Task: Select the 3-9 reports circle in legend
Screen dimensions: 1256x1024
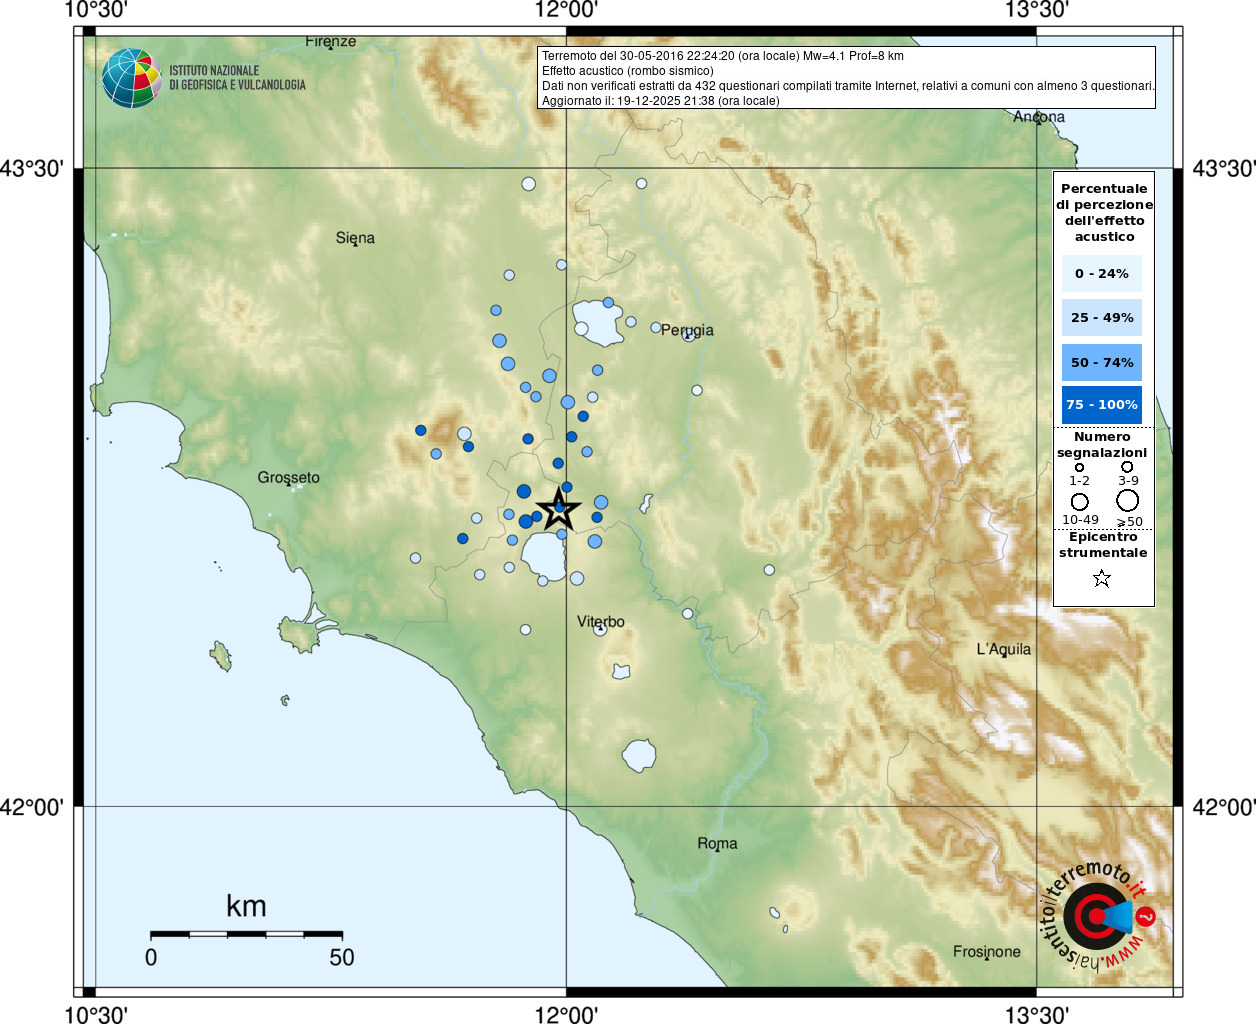Action: click(x=1127, y=466)
